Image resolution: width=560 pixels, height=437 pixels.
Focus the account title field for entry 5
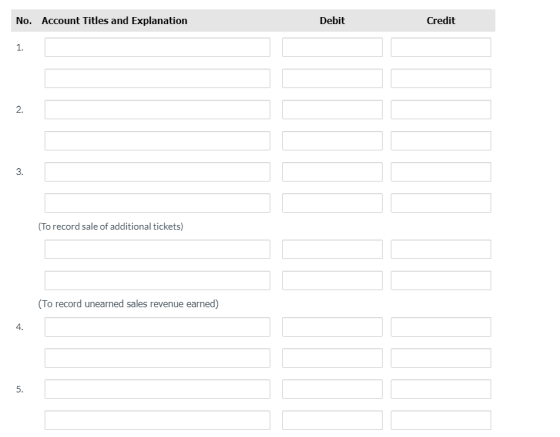(157, 389)
